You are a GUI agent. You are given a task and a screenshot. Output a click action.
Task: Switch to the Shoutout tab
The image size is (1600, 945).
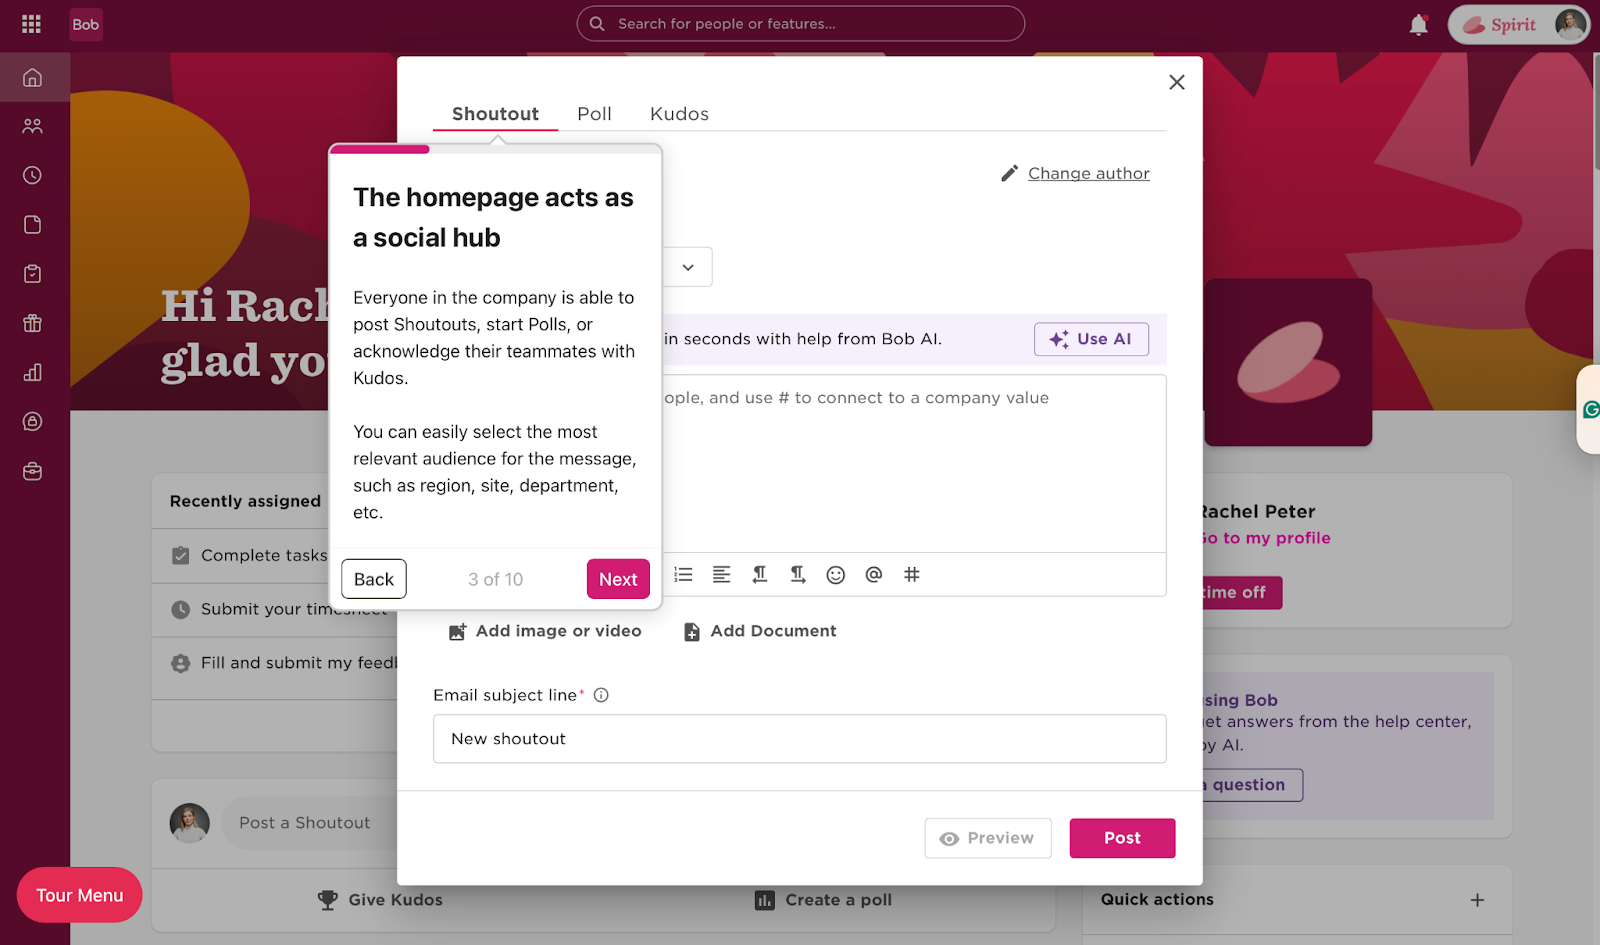495,114
